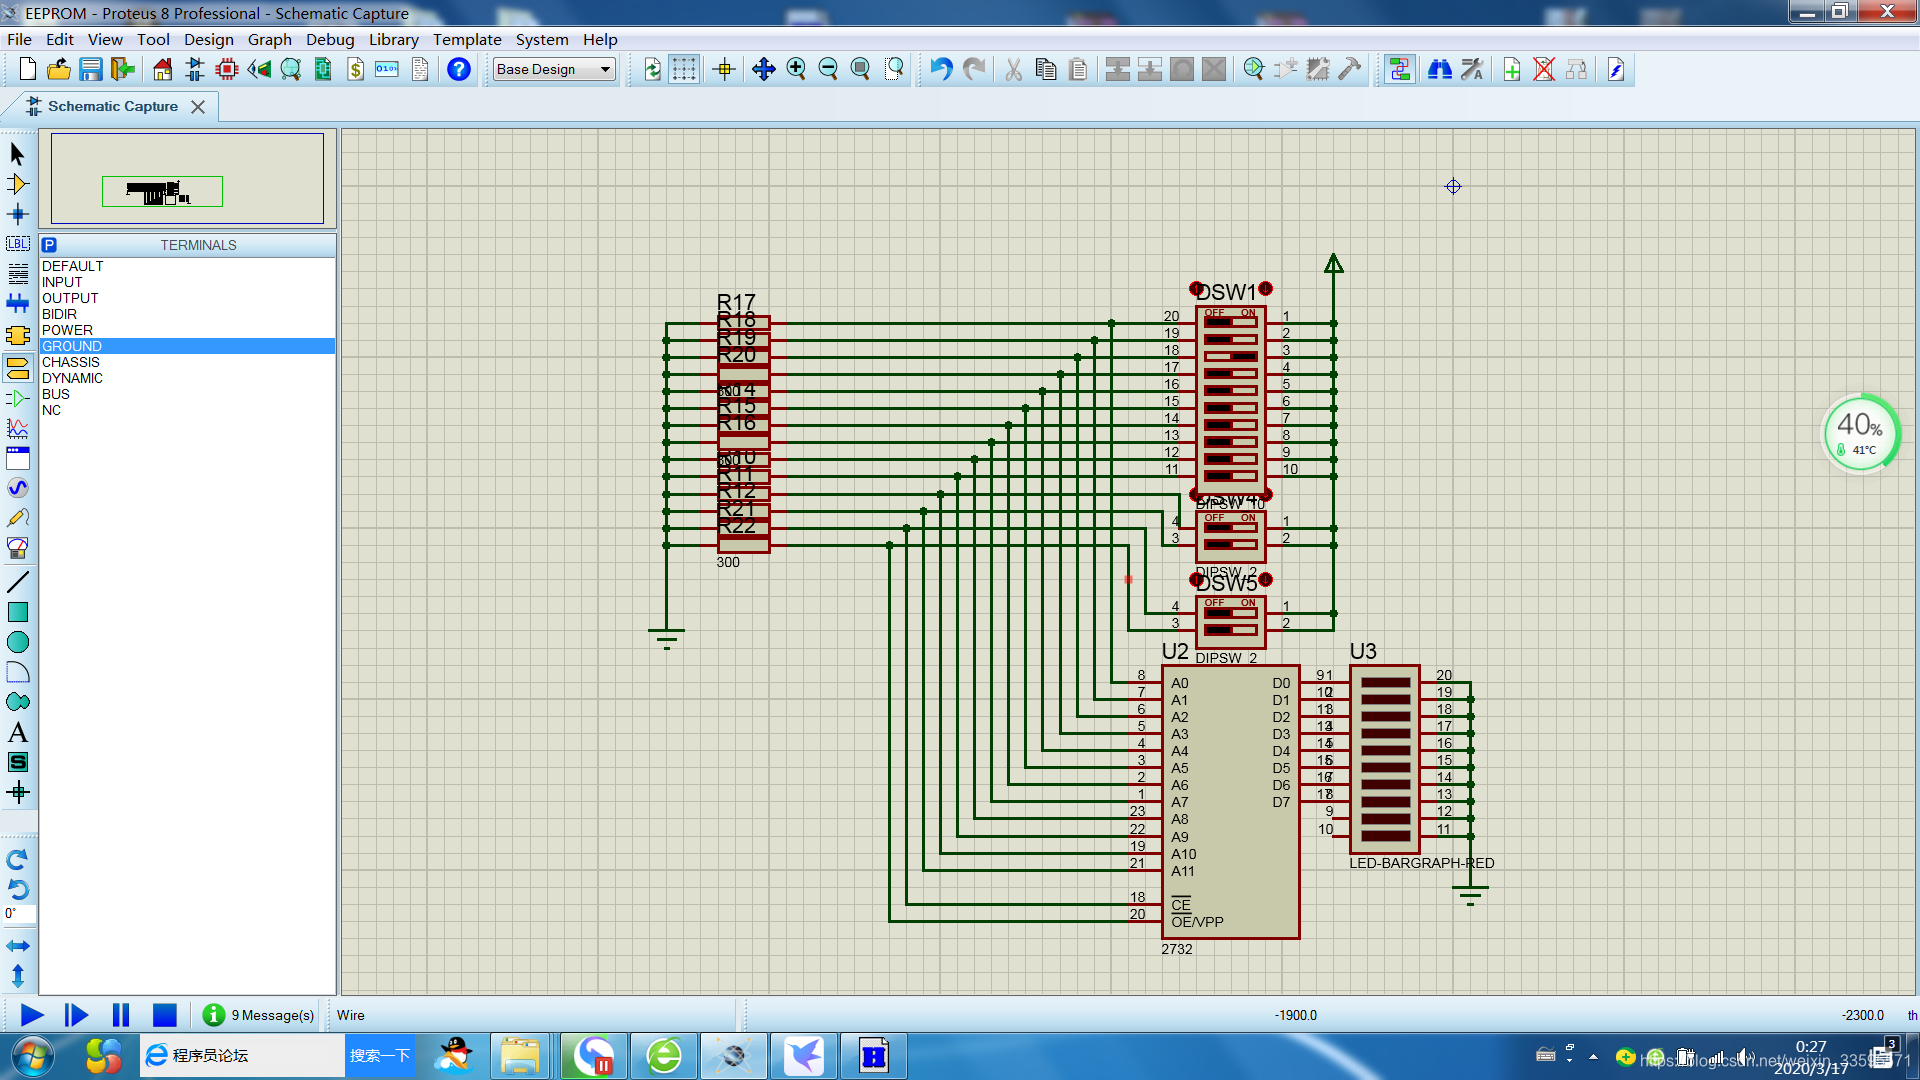Viewport: 1920px width, 1080px height.
Task: Select the 2D text 'A' tool
Action: coord(17,732)
